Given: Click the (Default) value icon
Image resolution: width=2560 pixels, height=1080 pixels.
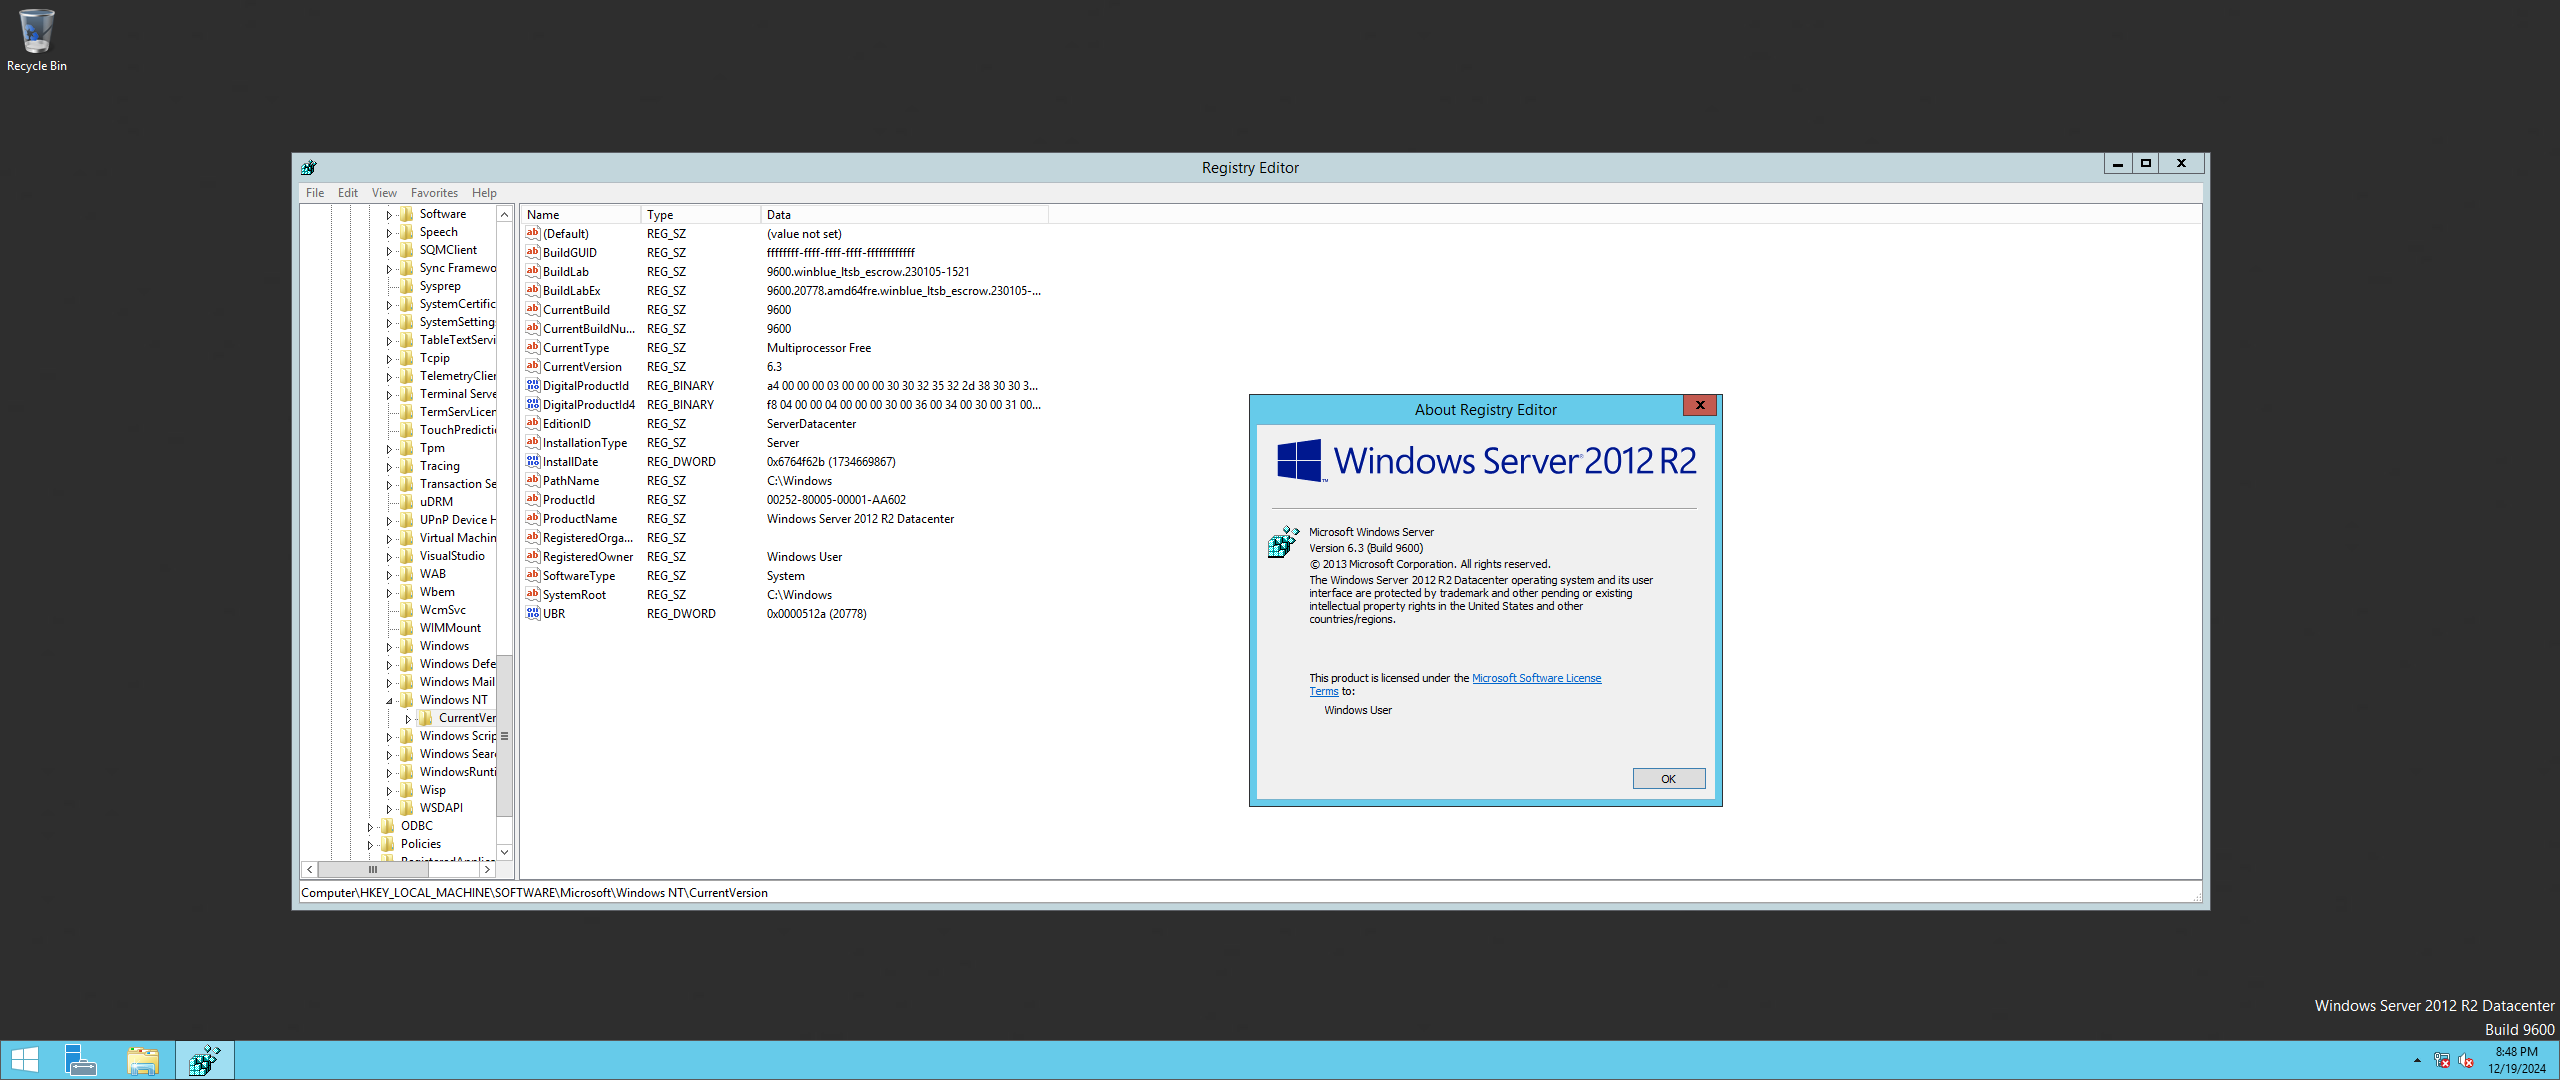Looking at the screenshot, I should [x=533, y=233].
